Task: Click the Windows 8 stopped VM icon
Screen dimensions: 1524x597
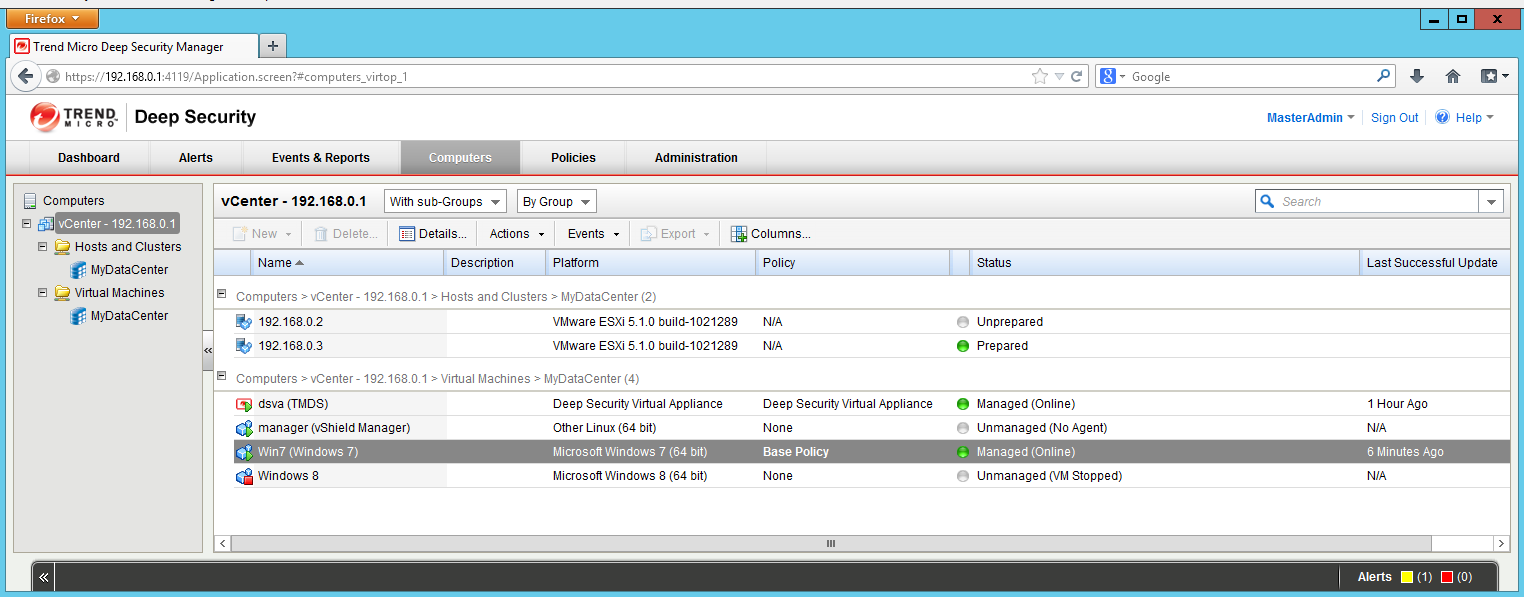Action: pyautogui.click(x=244, y=476)
